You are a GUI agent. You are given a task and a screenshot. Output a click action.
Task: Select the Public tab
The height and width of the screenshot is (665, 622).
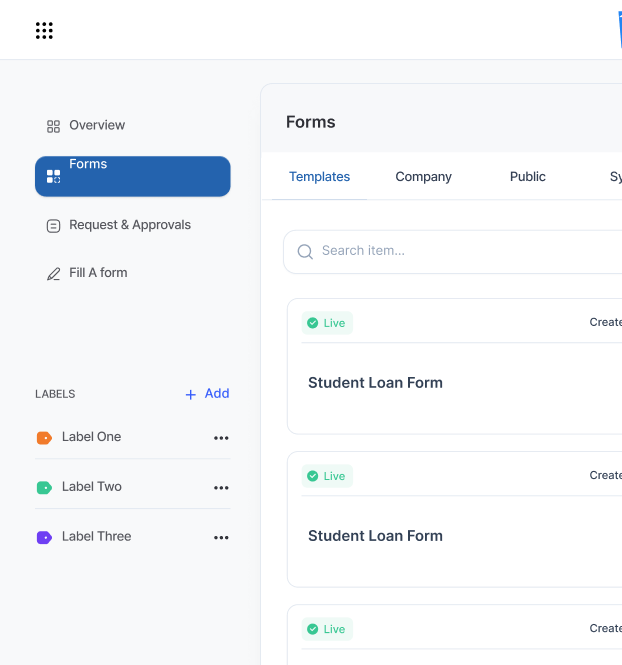[x=527, y=177]
